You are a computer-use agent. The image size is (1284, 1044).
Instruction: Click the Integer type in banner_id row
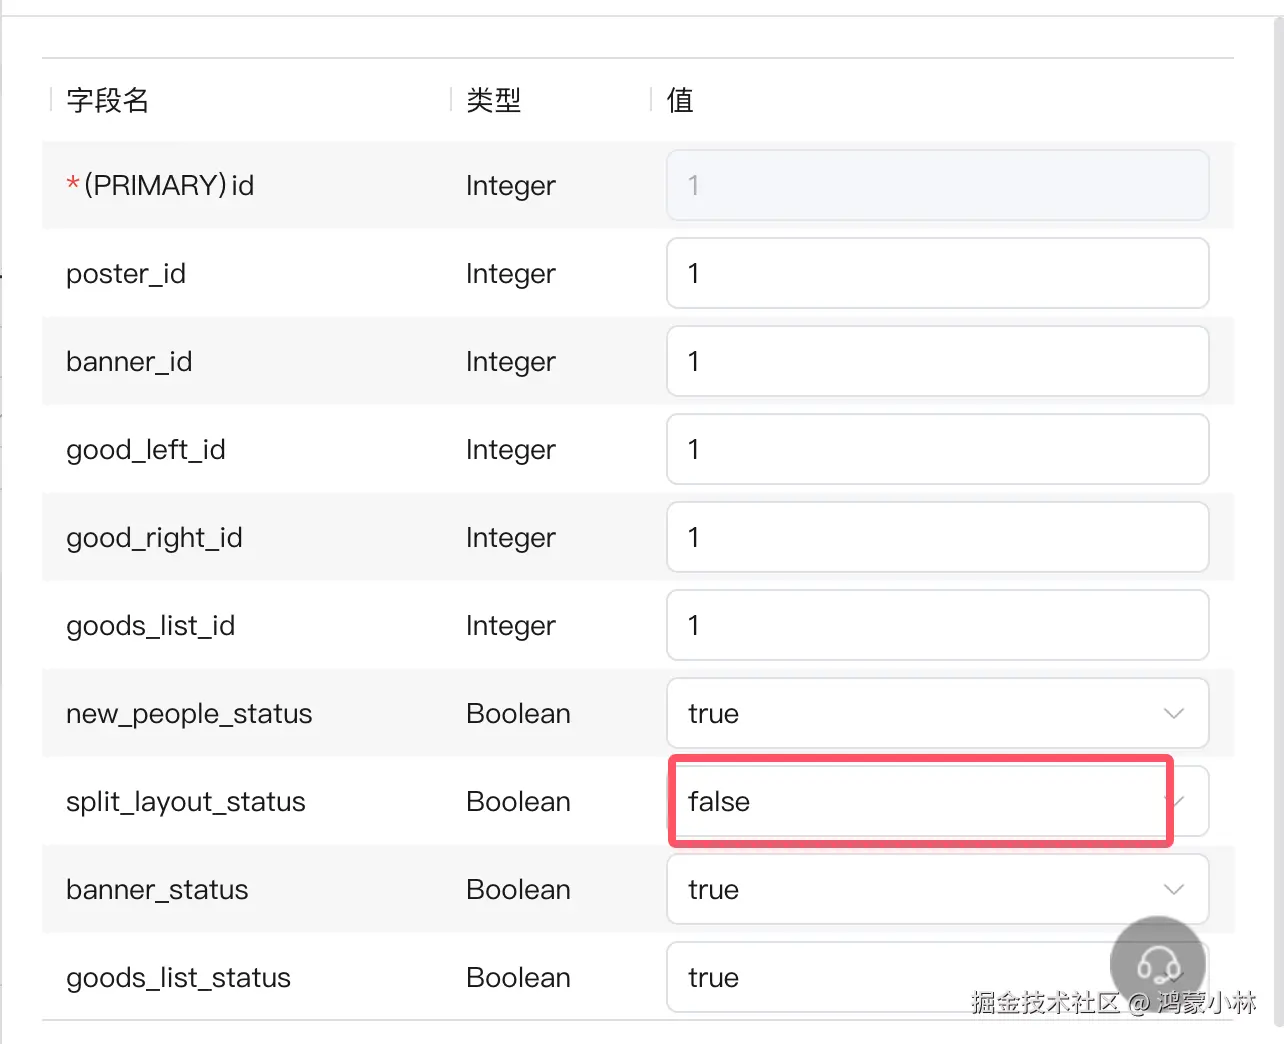coord(510,362)
